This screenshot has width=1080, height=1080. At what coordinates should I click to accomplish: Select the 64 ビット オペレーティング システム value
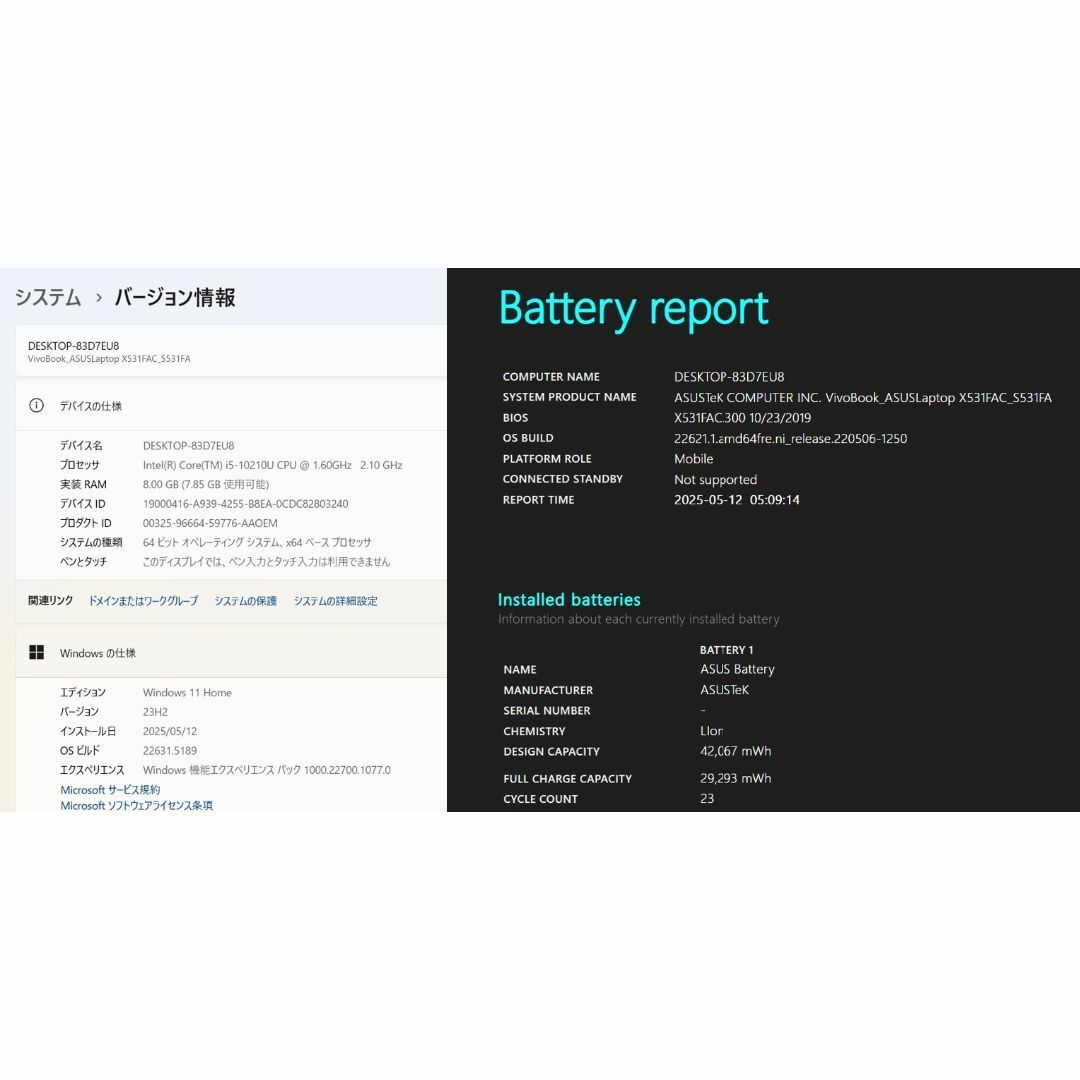click(257, 542)
